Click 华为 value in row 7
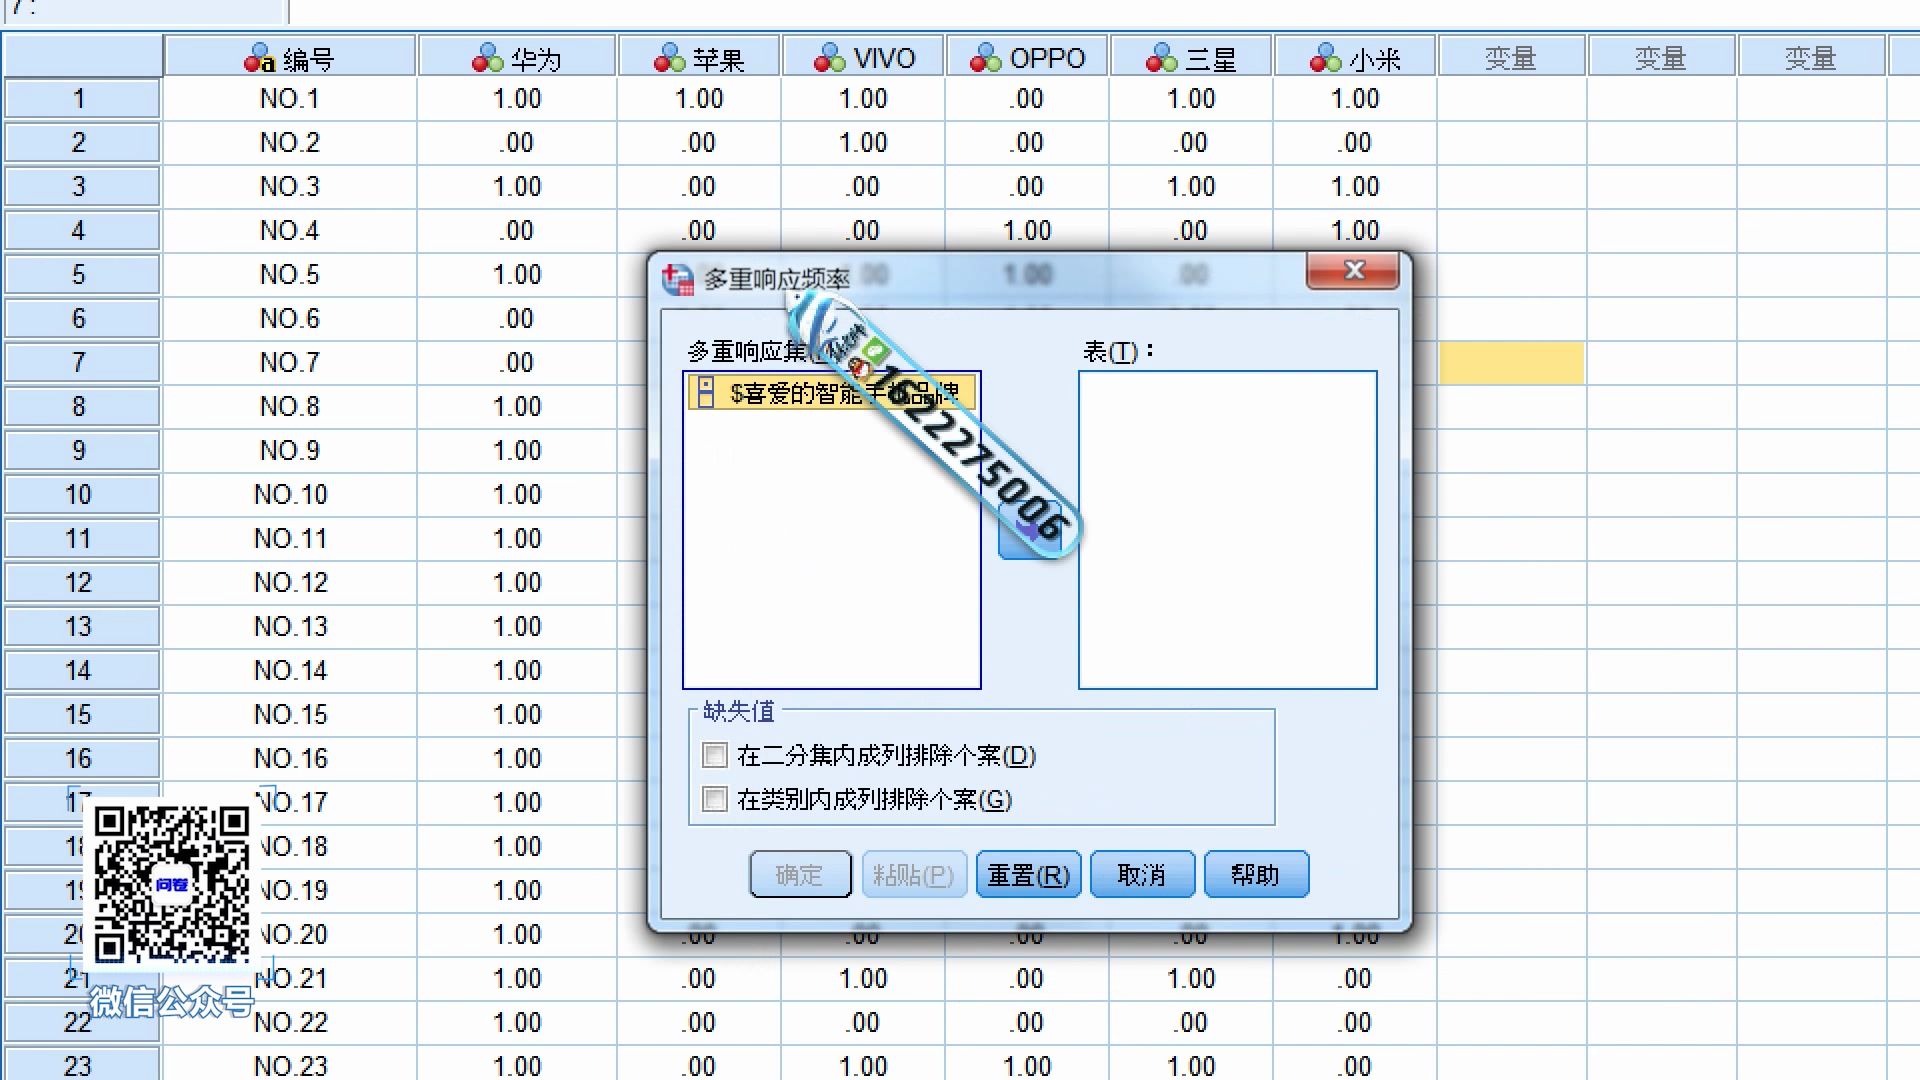Image resolution: width=1920 pixels, height=1080 pixels. (517, 363)
